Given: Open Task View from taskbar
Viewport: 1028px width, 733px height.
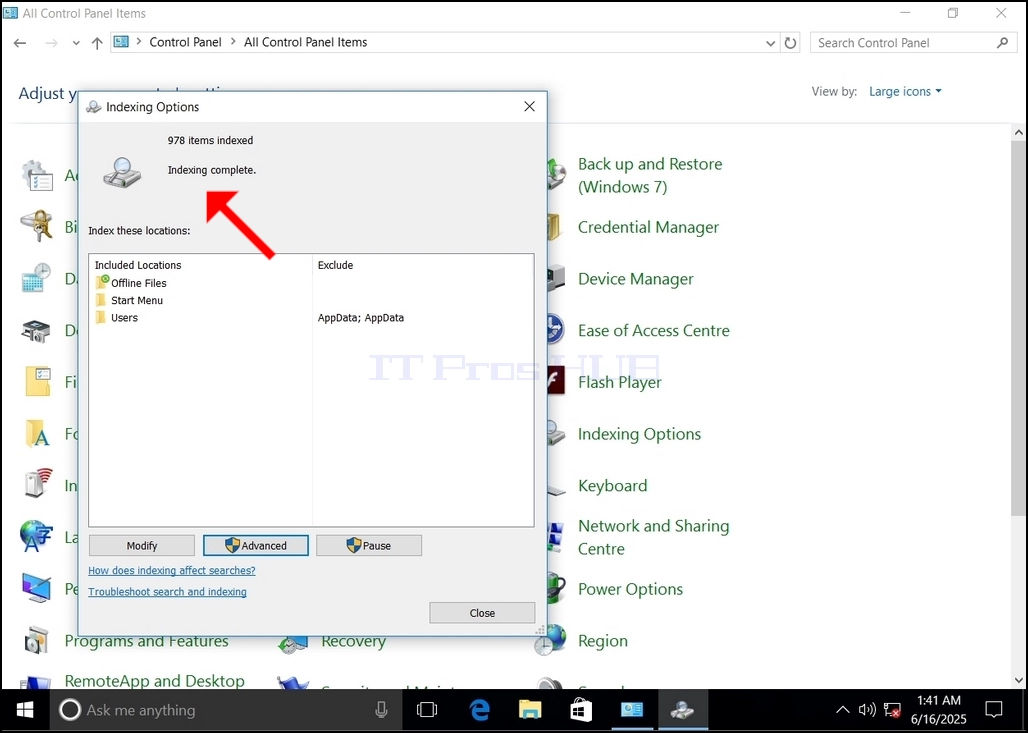Looking at the screenshot, I should (427, 709).
